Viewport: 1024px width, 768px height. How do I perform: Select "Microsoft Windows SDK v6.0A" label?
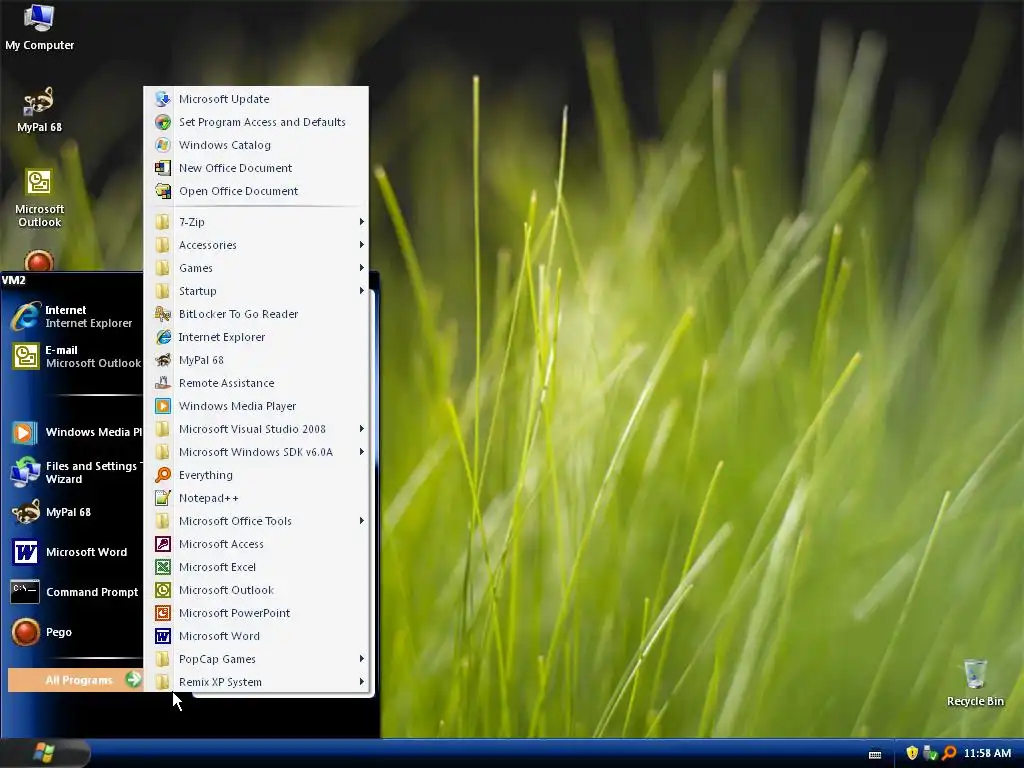point(256,452)
